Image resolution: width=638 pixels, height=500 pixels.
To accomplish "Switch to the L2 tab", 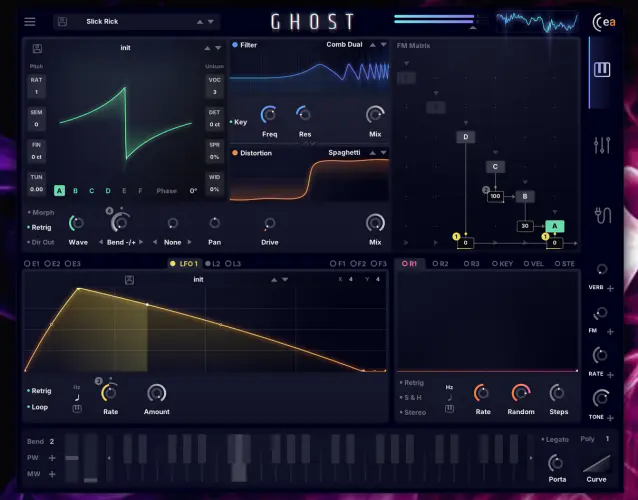I will pos(213,264).
